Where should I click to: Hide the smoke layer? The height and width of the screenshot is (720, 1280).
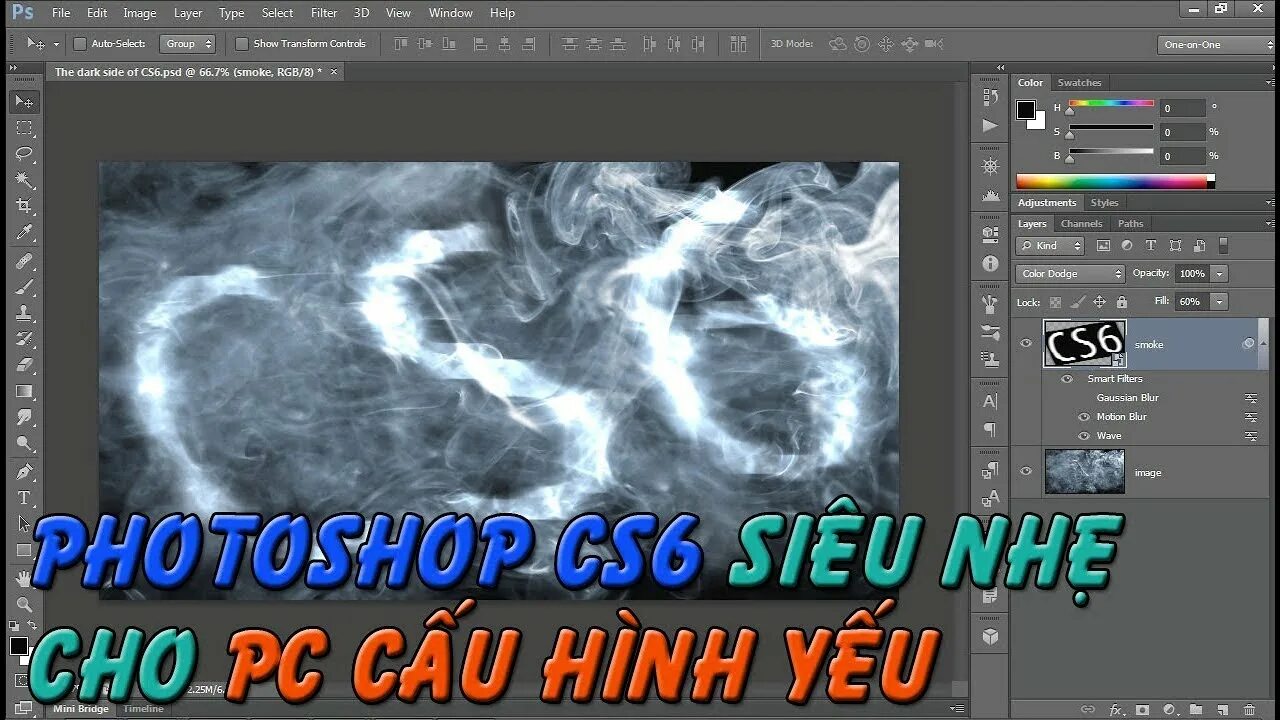1025,344
